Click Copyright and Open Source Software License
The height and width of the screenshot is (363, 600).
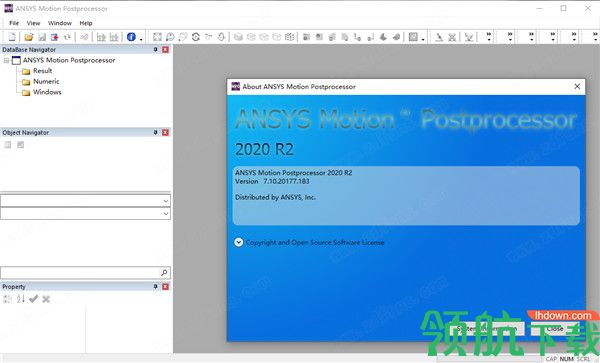tap(315, 243)
